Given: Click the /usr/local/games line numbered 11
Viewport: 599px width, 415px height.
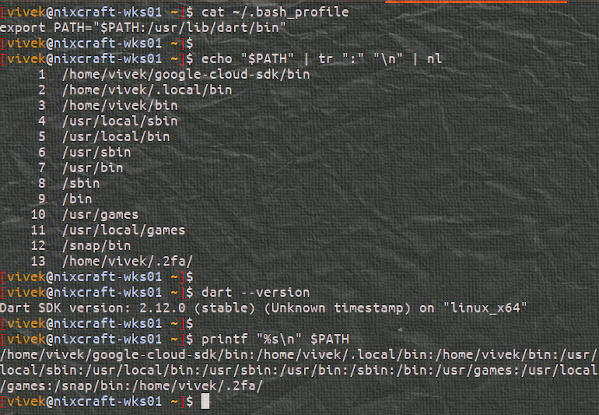Looking at the screenshot, I should pyautogui.click(x=124, y=230).
